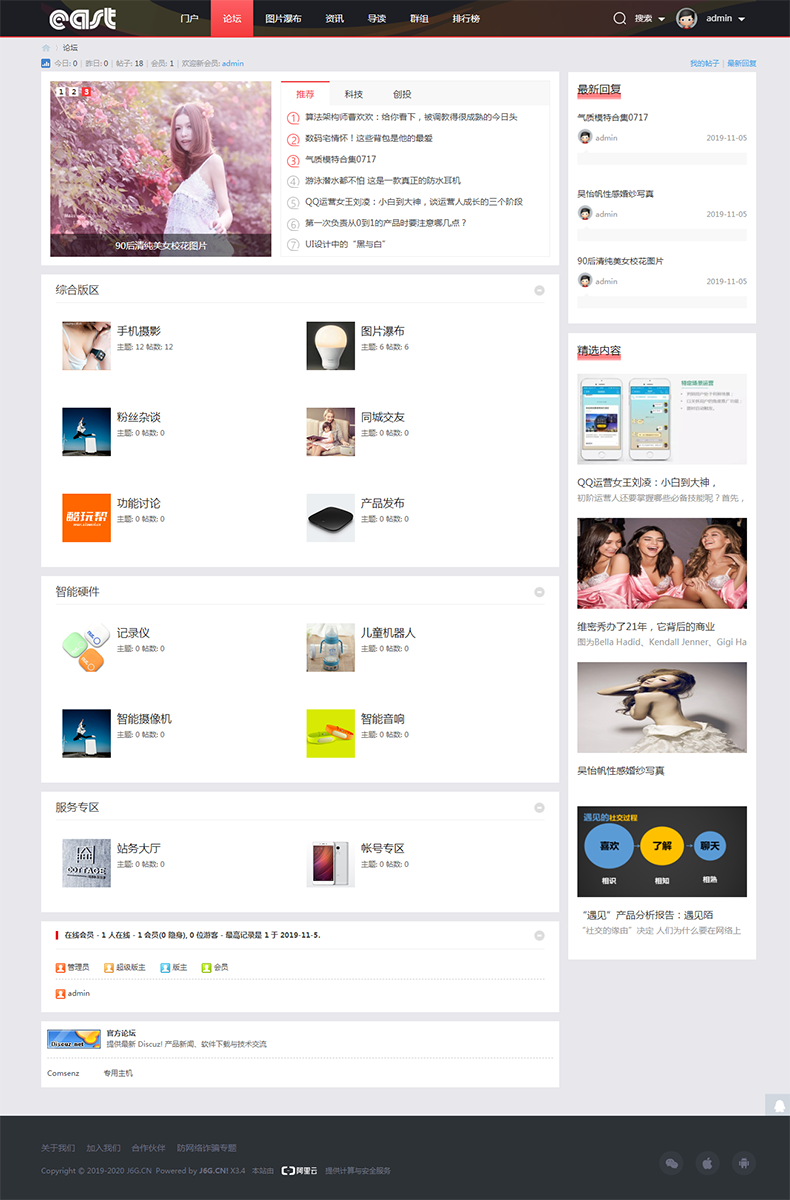The image size is (790, 1200).
Task: Open QQ运营女王刘凌 featured thumbnail
Action: pos(662,419)
